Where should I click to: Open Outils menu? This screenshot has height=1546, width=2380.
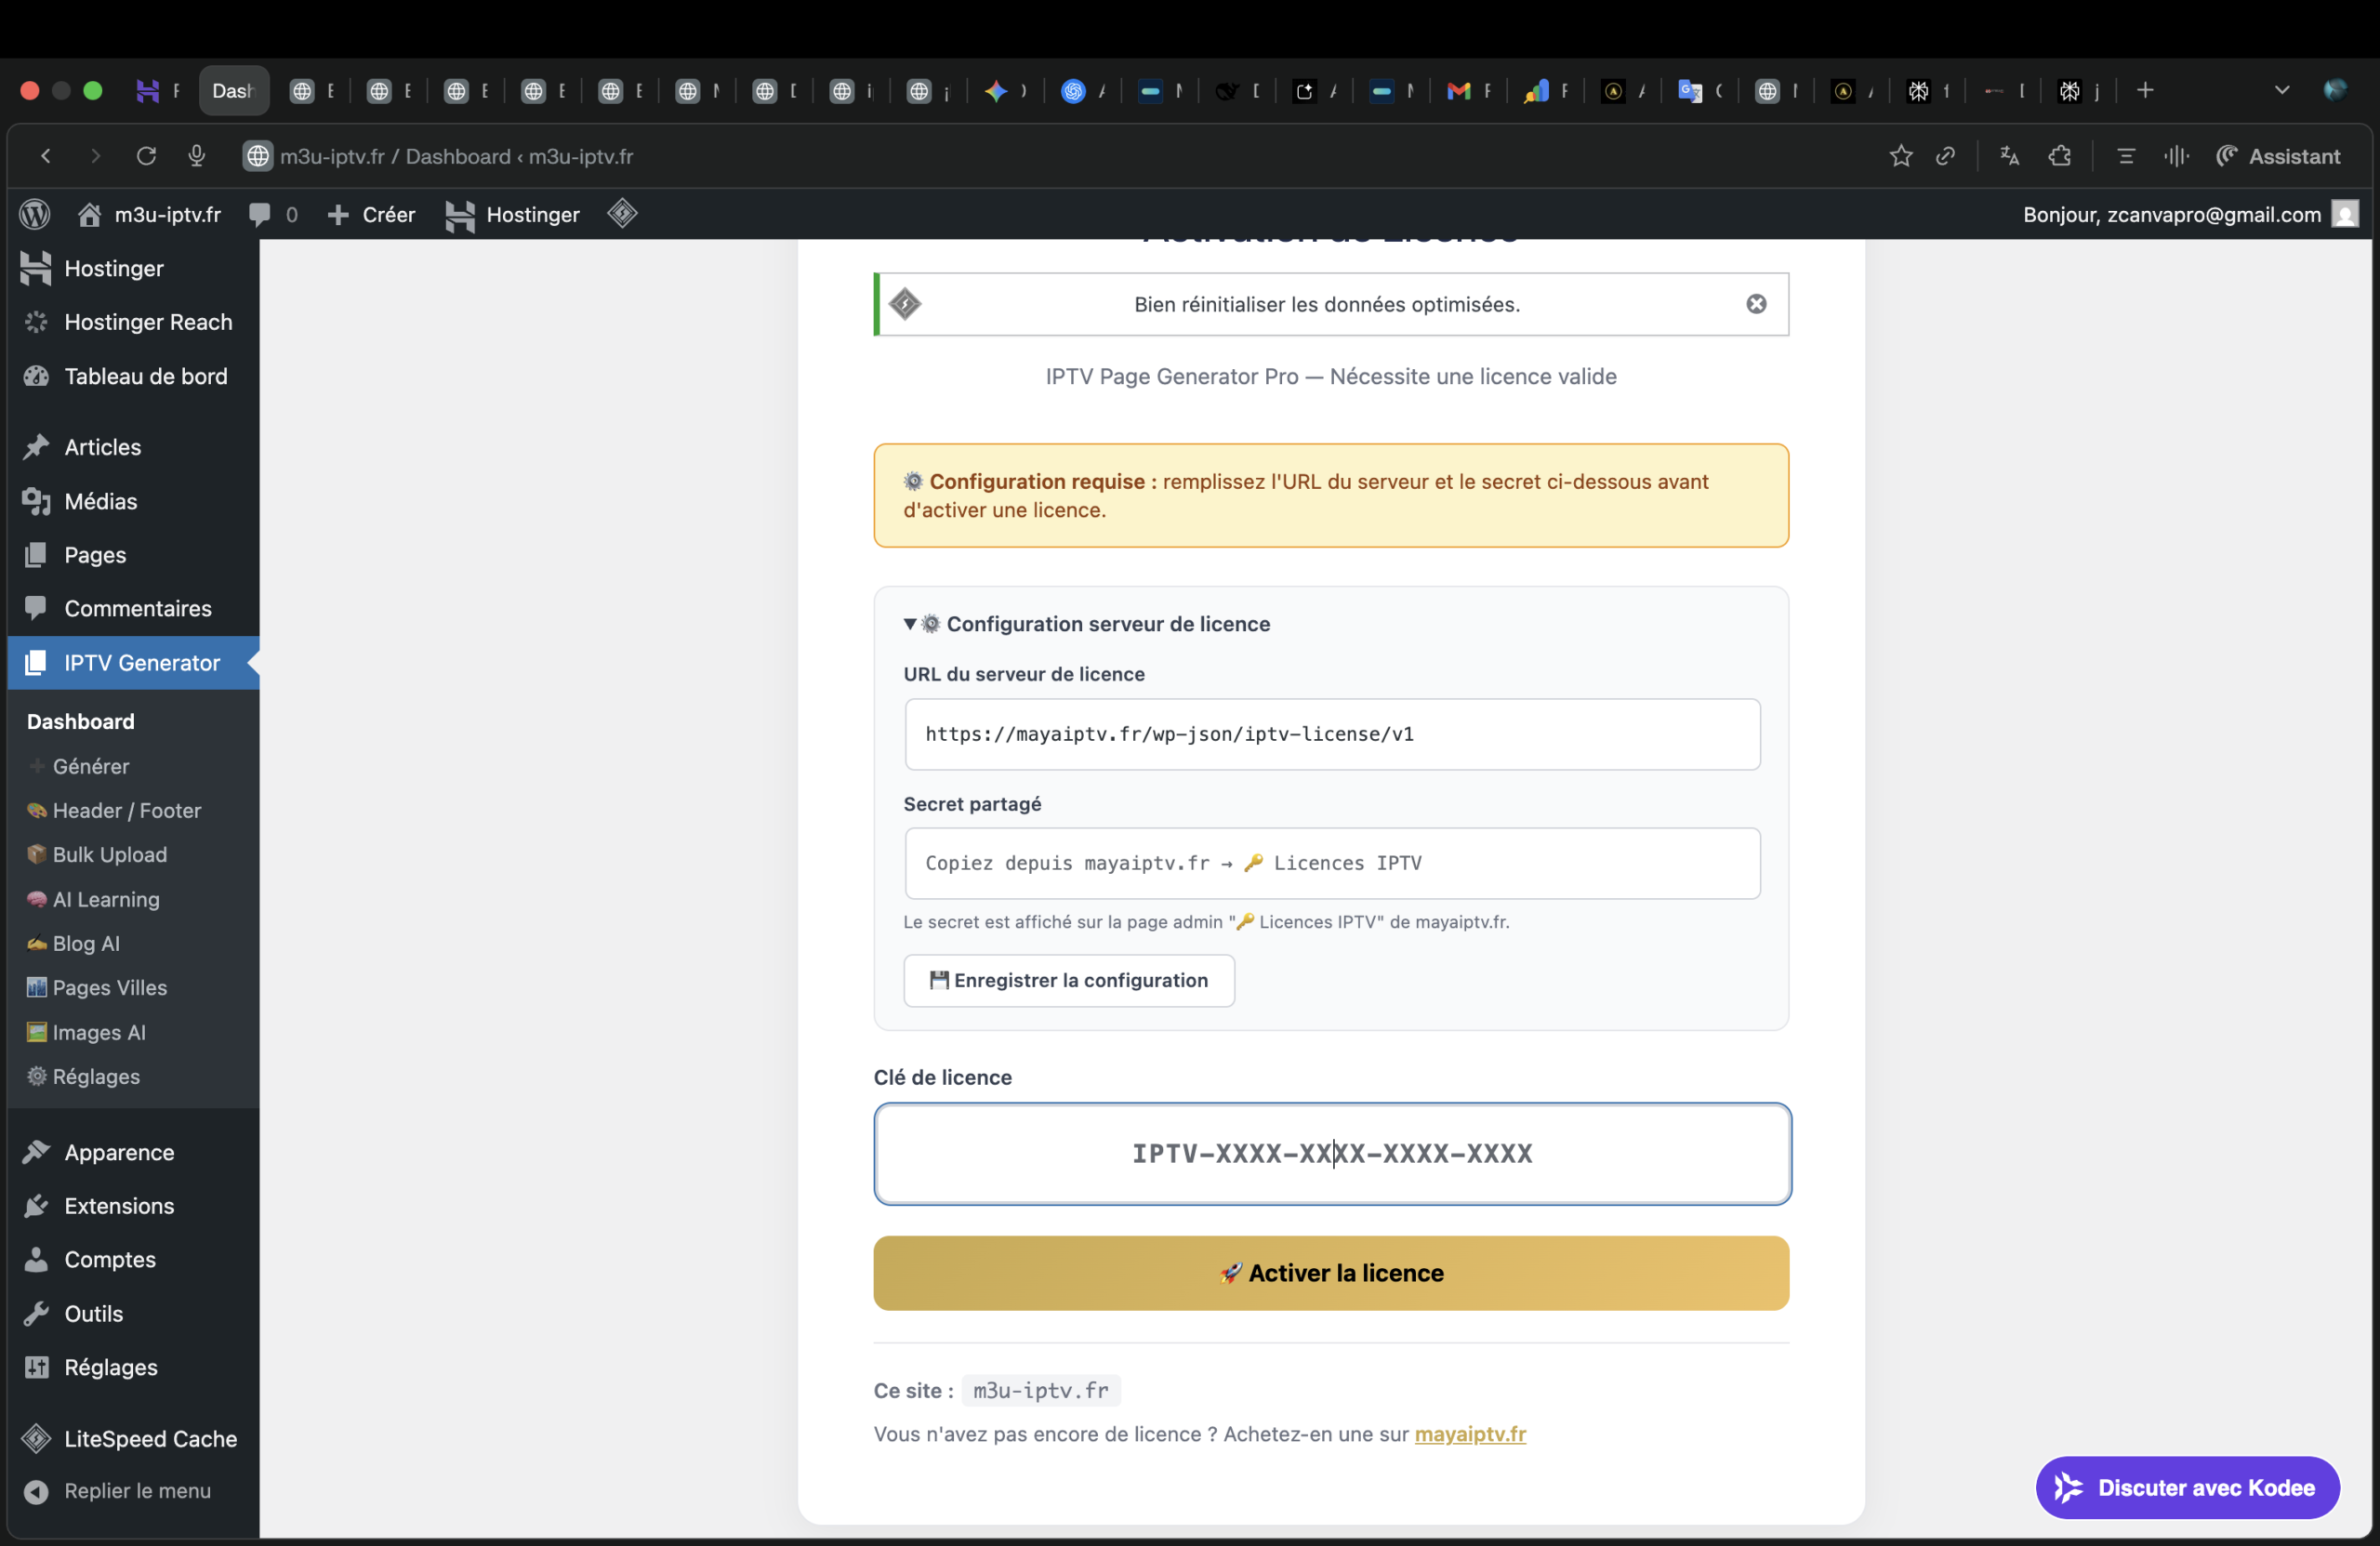(x=133, y=1314)
